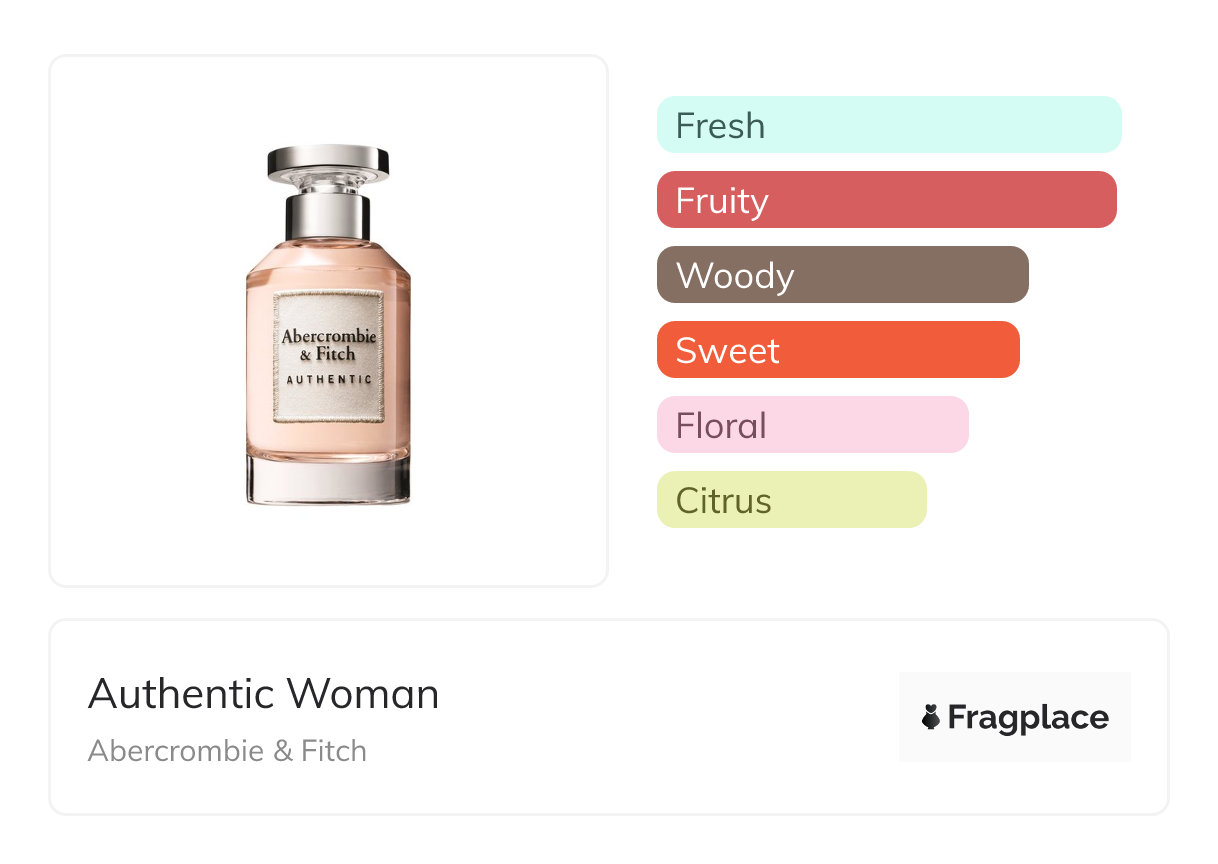Click the pink liquid above the bottle label
The image size is (1218, 864).
pos(328,265)
